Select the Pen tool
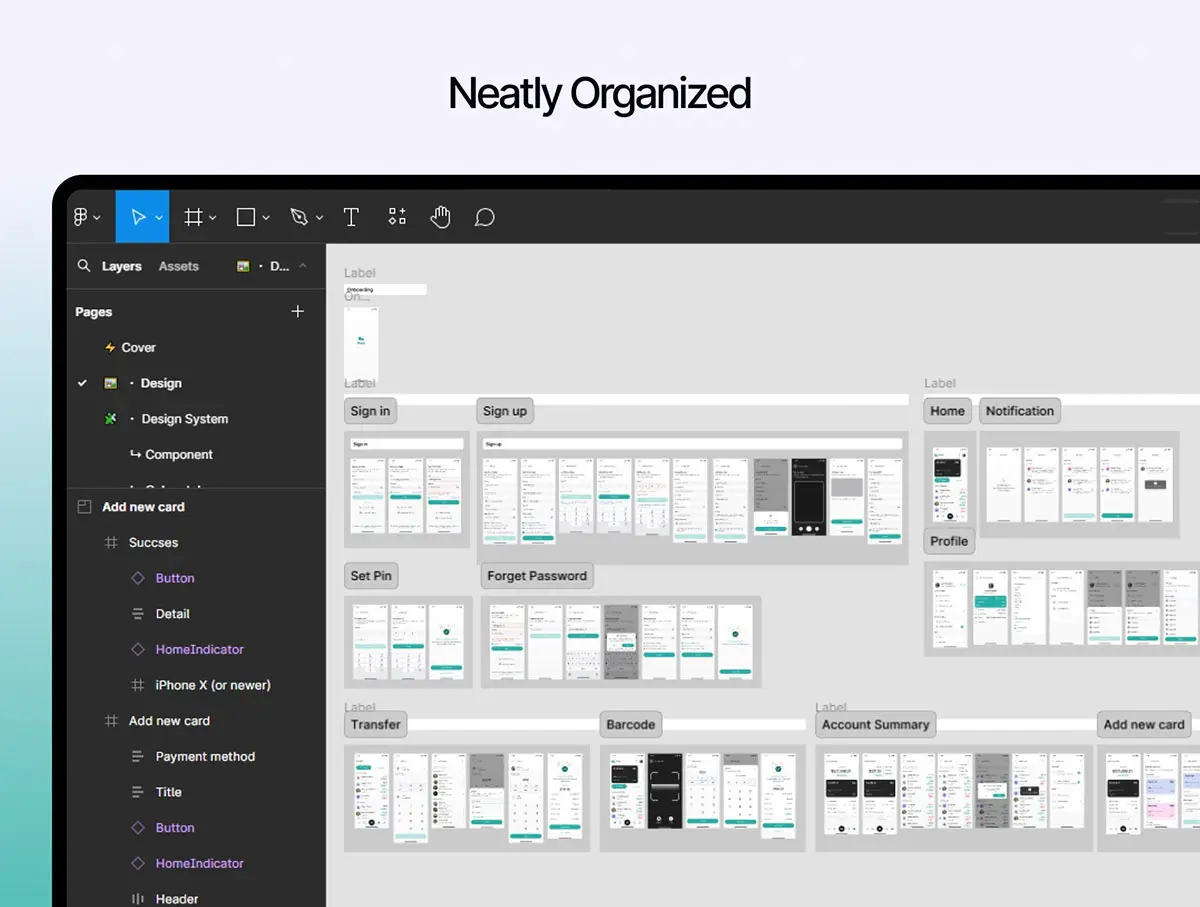1200x907 pixels. point(298,217)
